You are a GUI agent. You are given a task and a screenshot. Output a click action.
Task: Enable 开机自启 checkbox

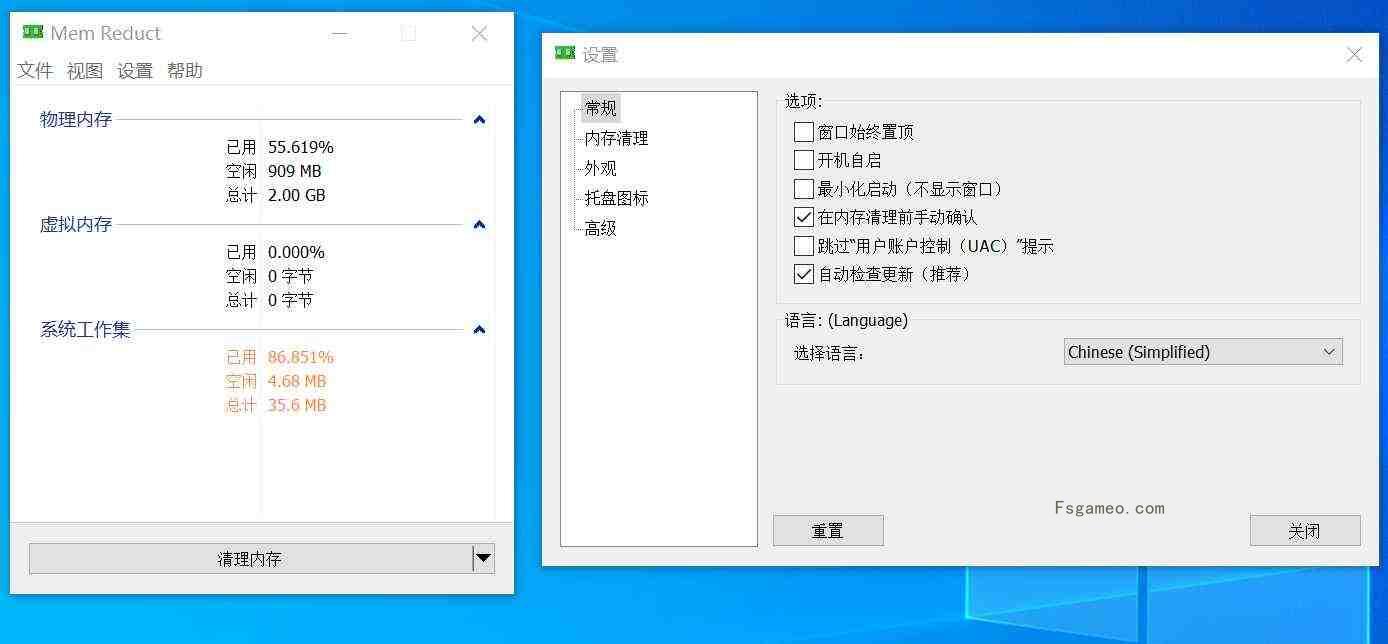tap(804, 160)
